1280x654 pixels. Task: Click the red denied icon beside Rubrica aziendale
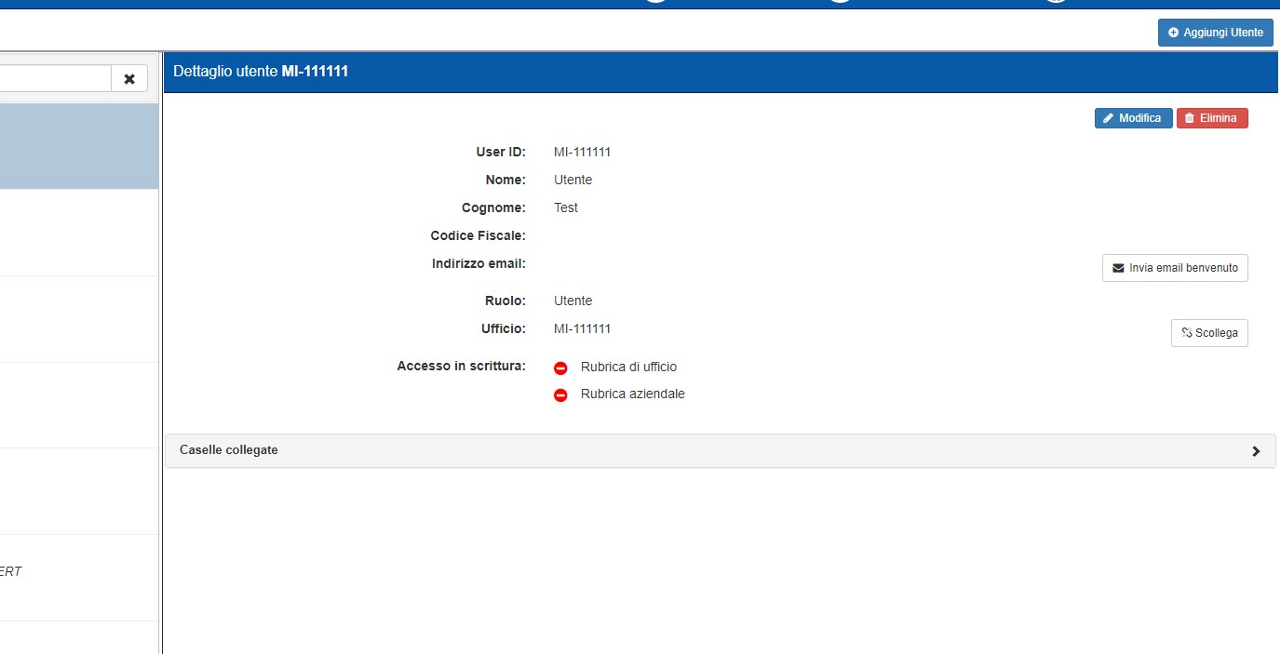[561, 395]
